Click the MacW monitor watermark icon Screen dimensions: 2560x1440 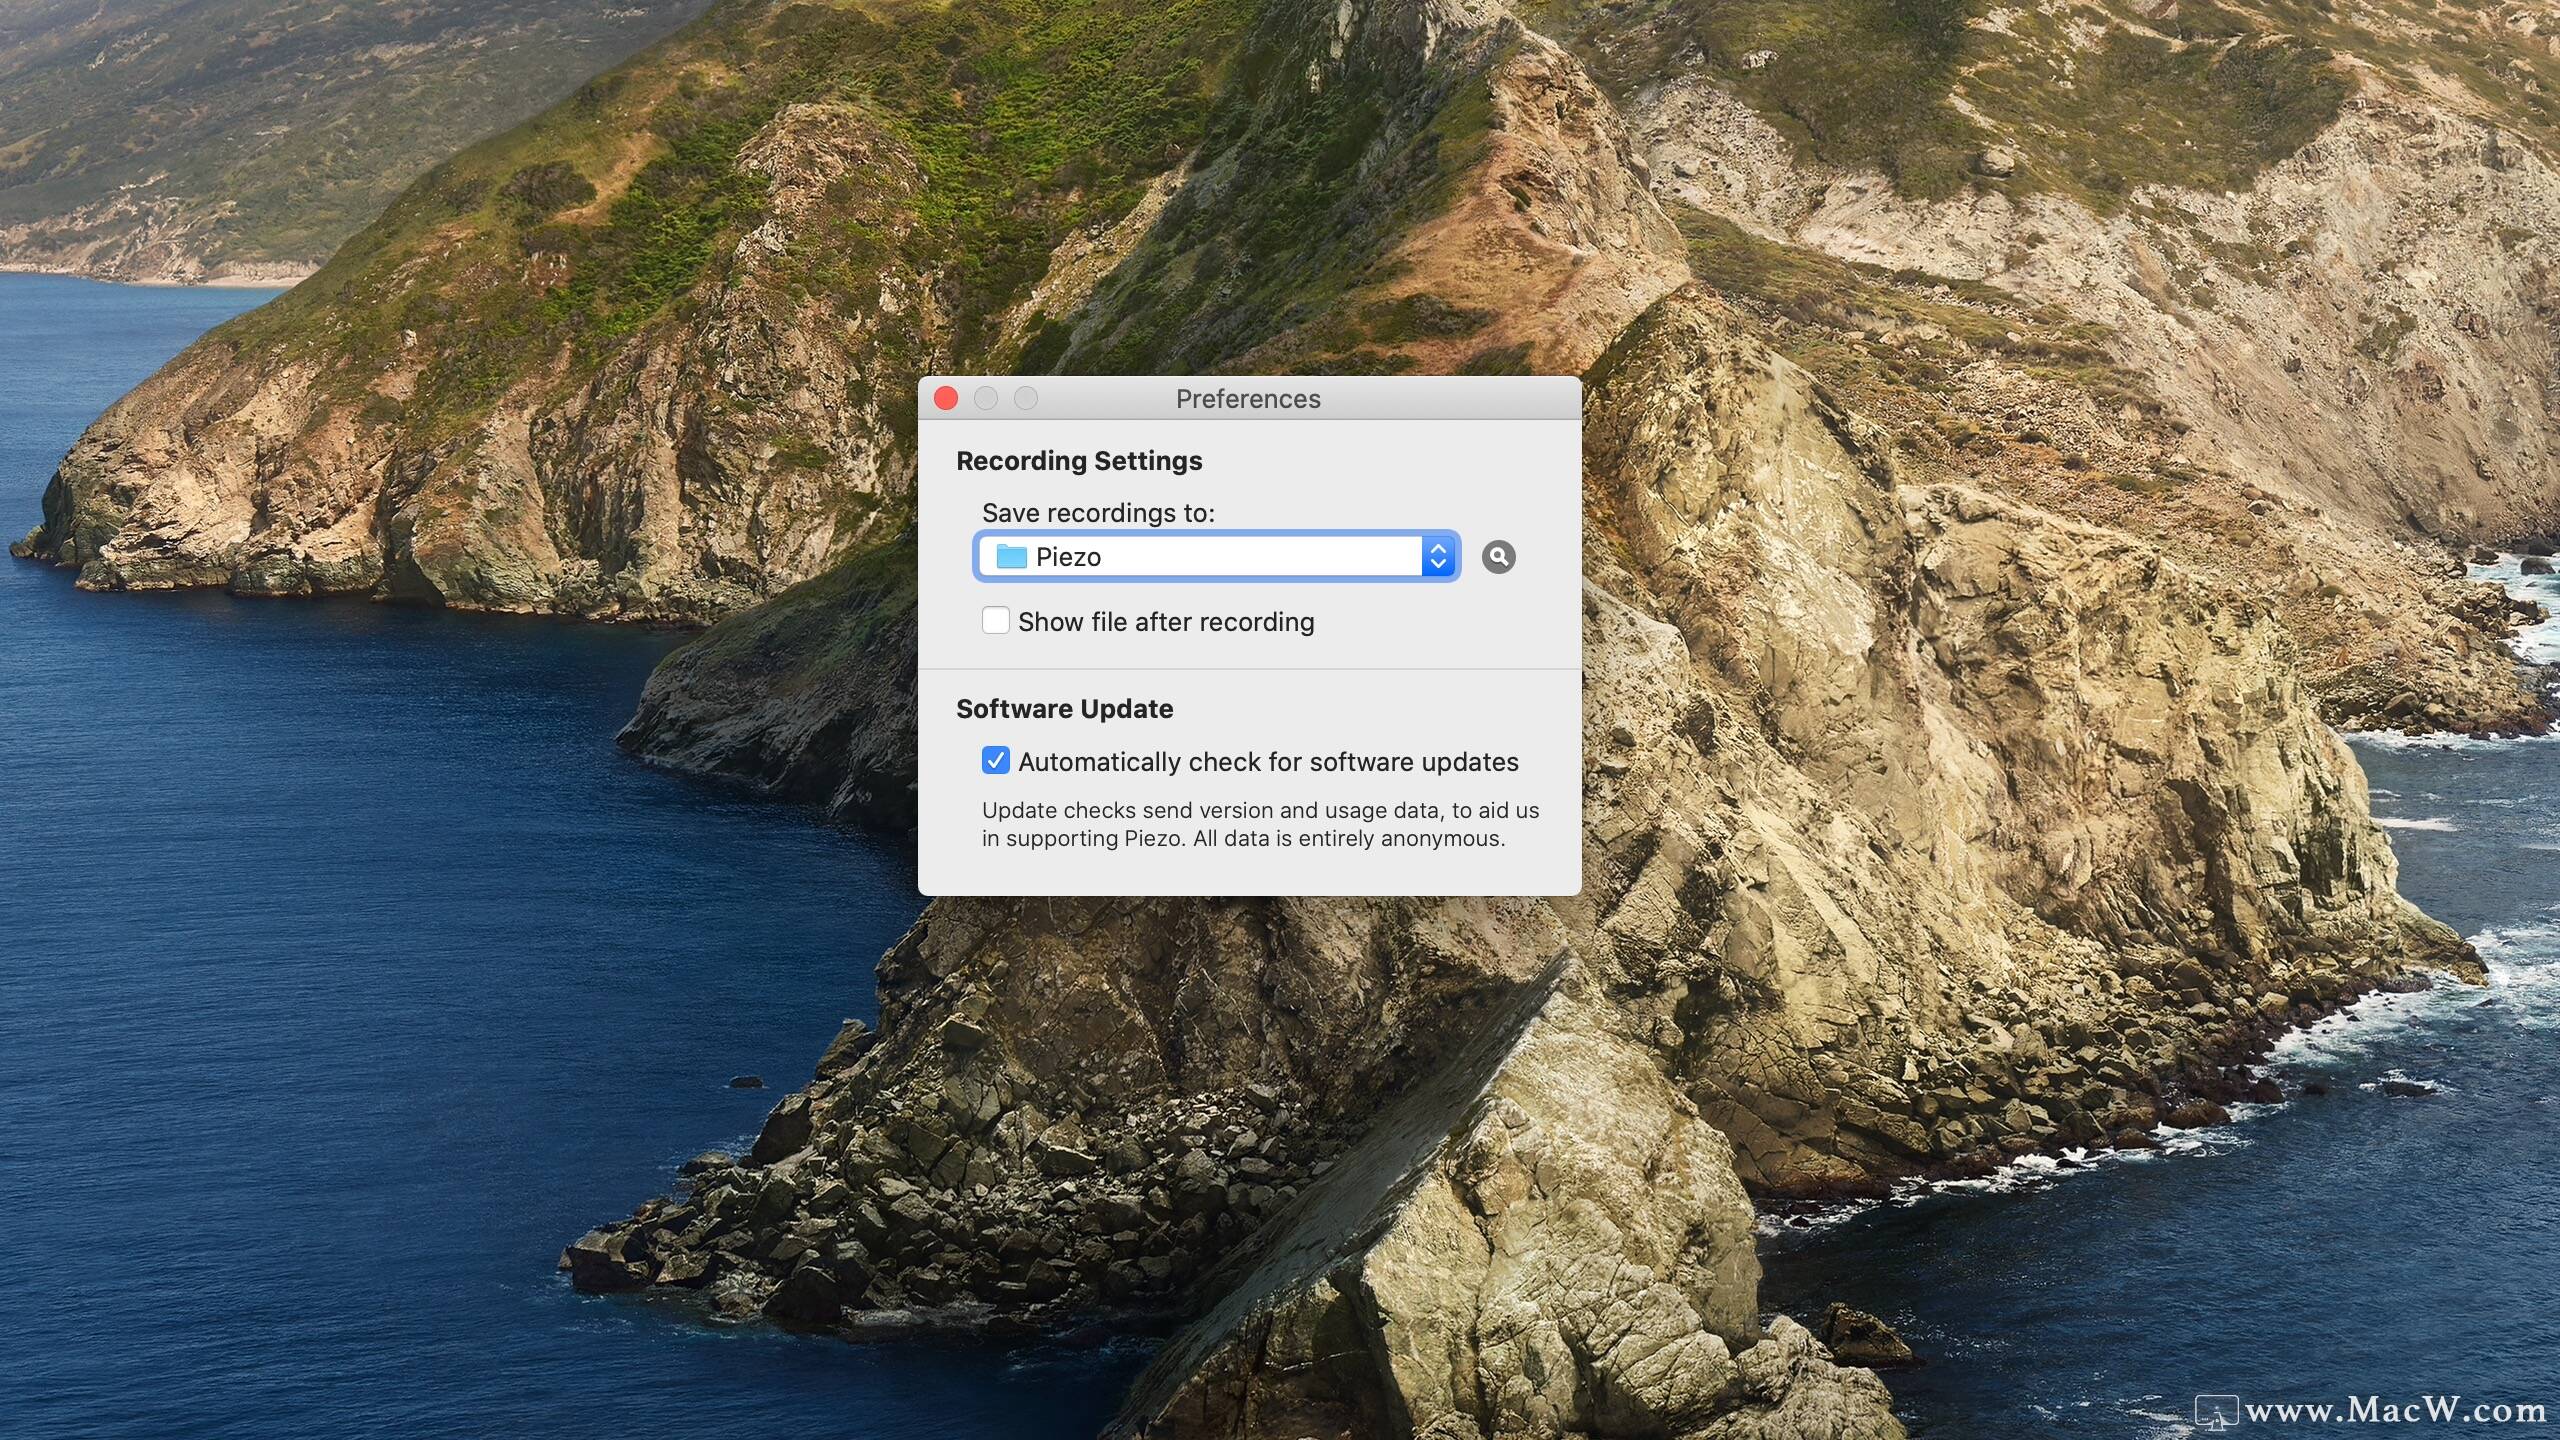tap(2215, 1412)
